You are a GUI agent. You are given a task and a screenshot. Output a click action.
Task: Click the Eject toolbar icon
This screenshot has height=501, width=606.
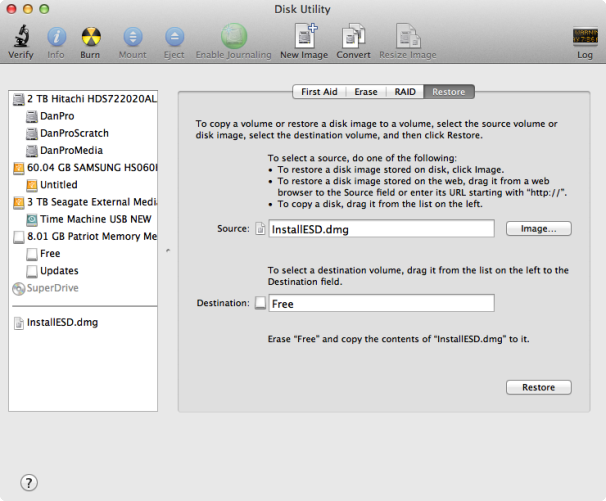pyautogui.click(x=174, y=37)
